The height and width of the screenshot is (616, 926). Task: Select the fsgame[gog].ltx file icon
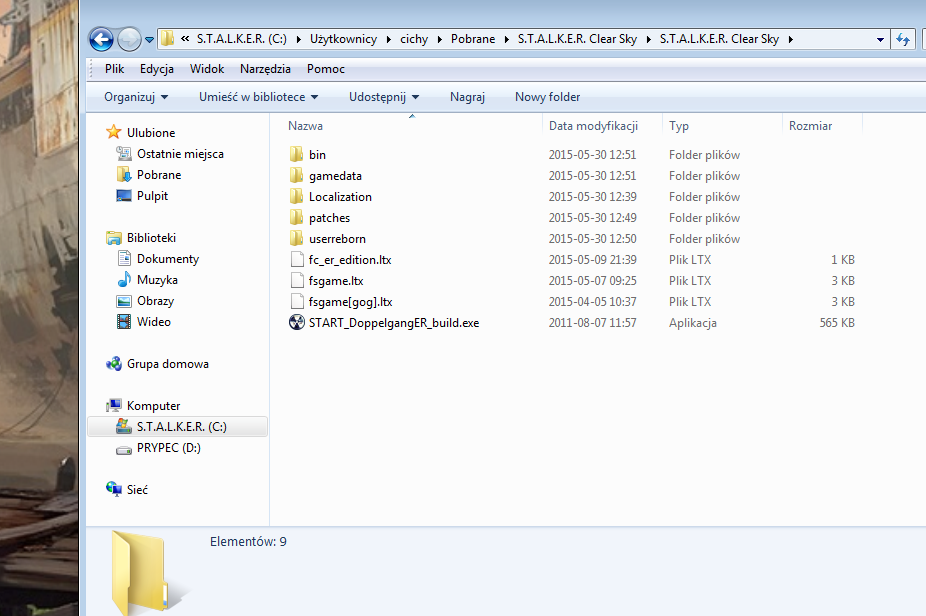[x=297, y=301]
